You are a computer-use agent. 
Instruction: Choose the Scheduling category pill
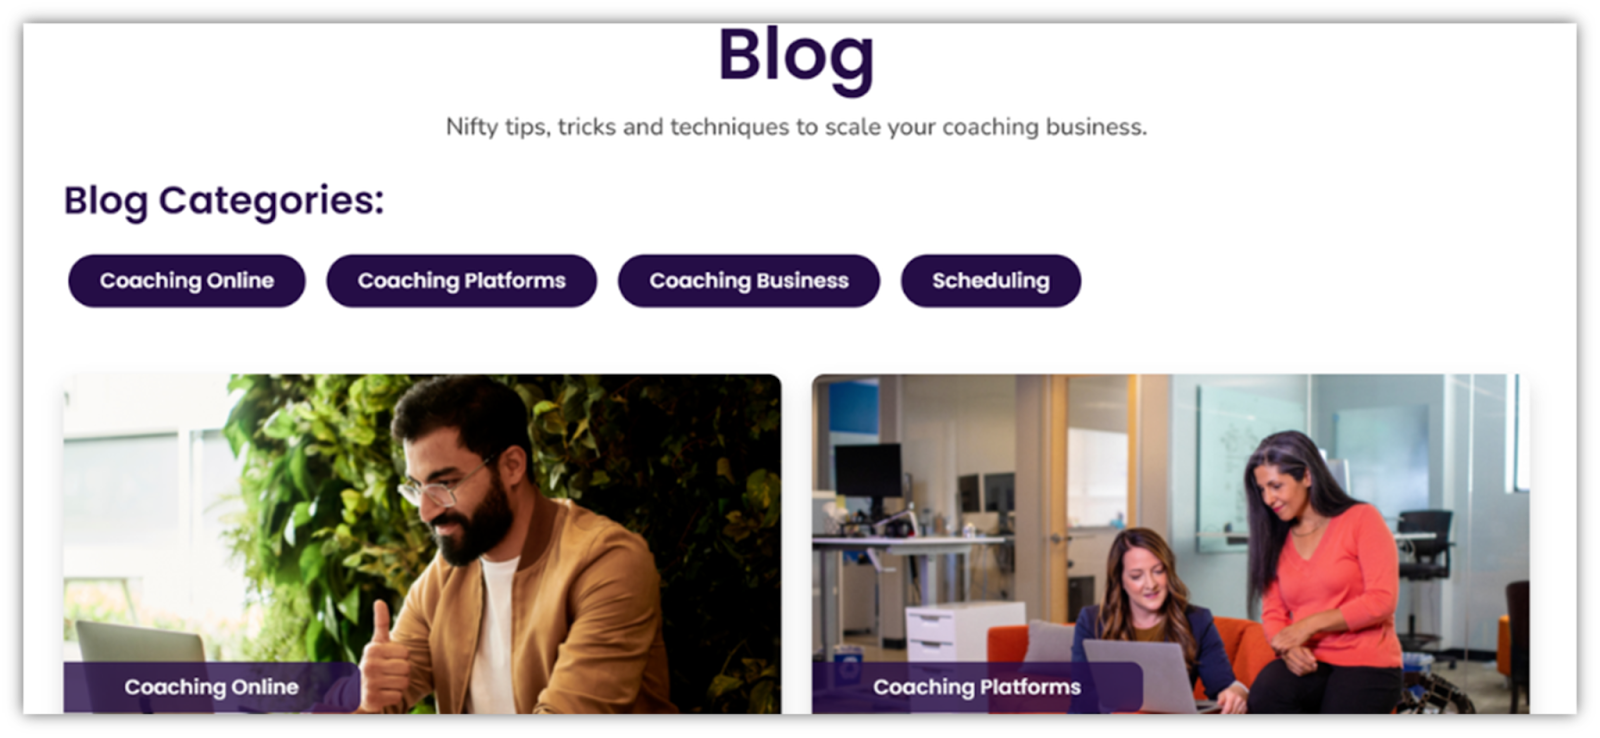tap(991, 281)
